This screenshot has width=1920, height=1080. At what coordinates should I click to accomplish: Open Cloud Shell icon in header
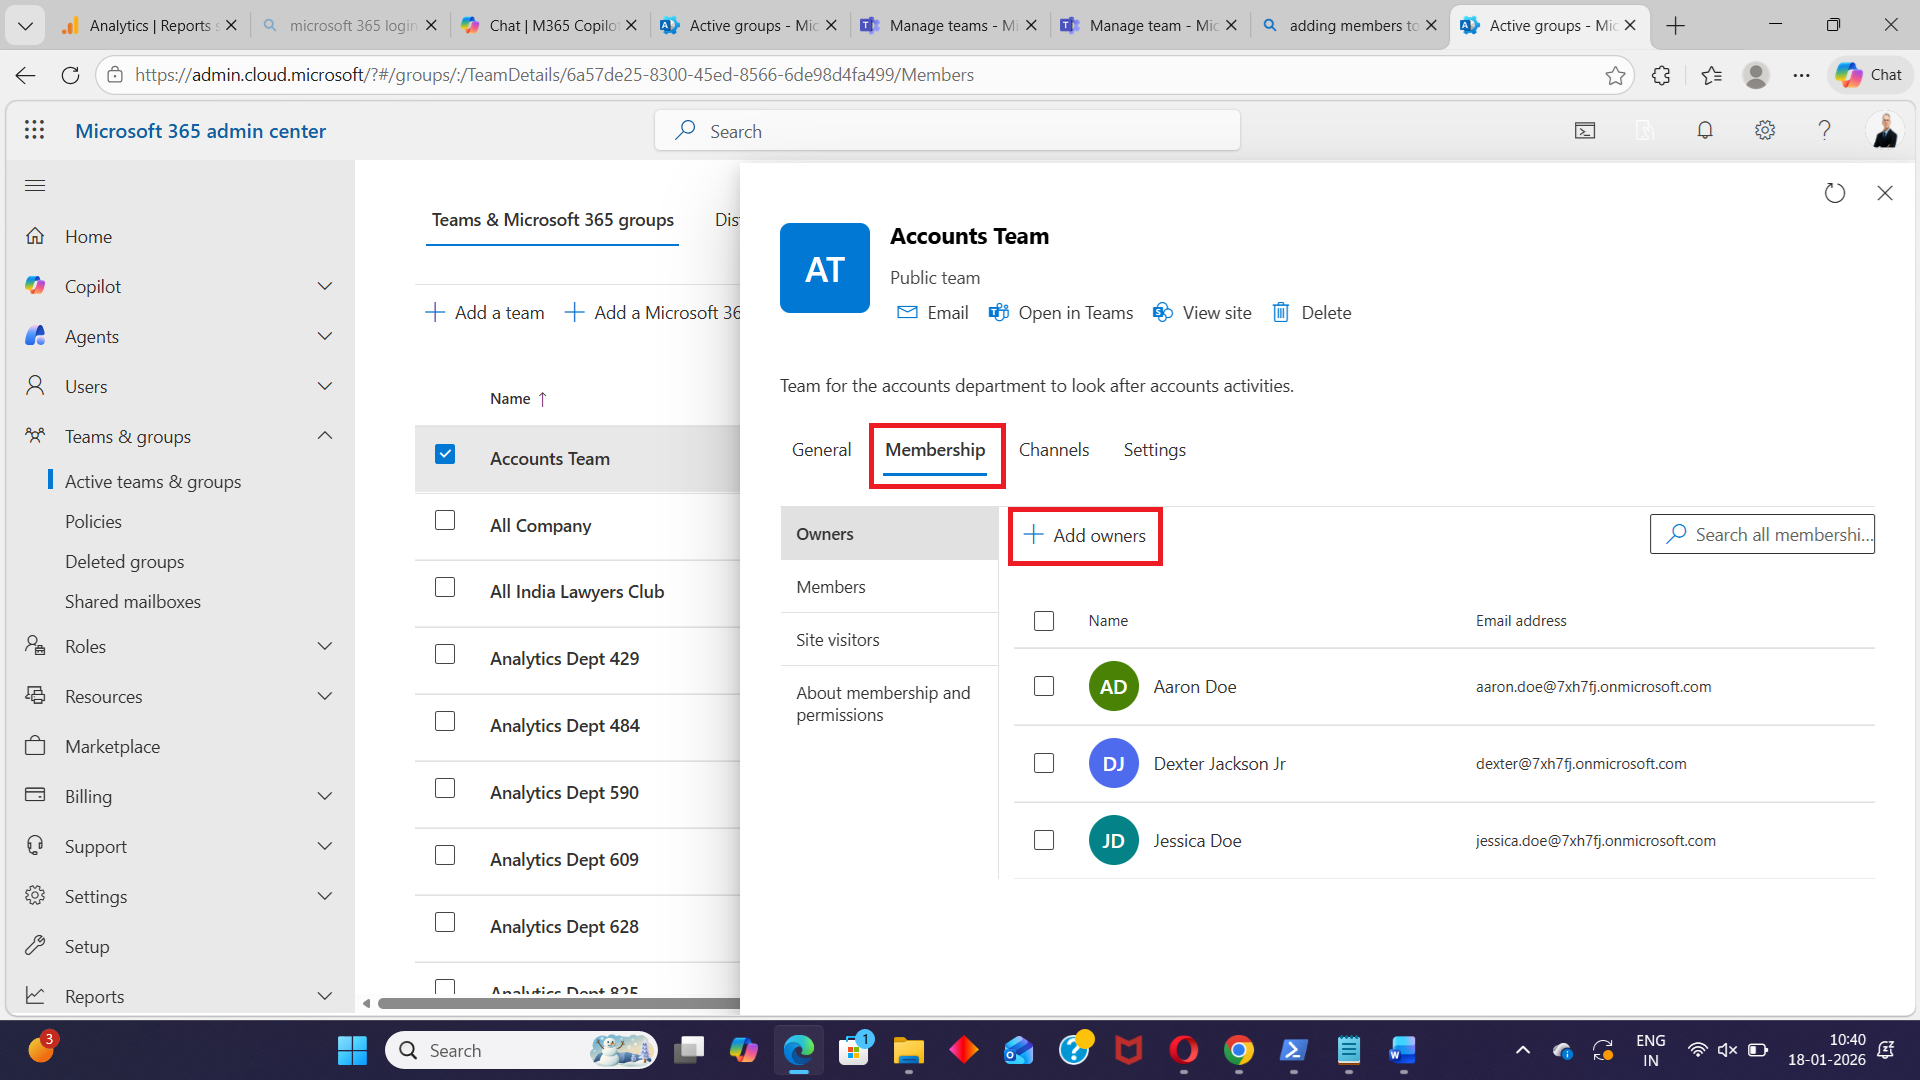point(1585,130)
